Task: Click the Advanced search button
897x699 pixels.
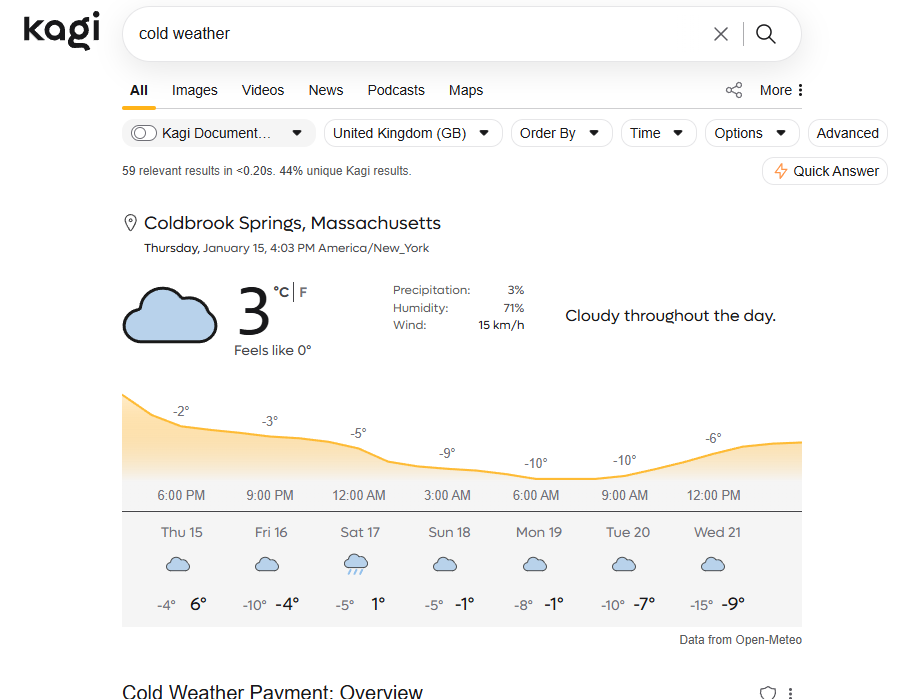Action: pyautogui.click(x=847, y=133)
